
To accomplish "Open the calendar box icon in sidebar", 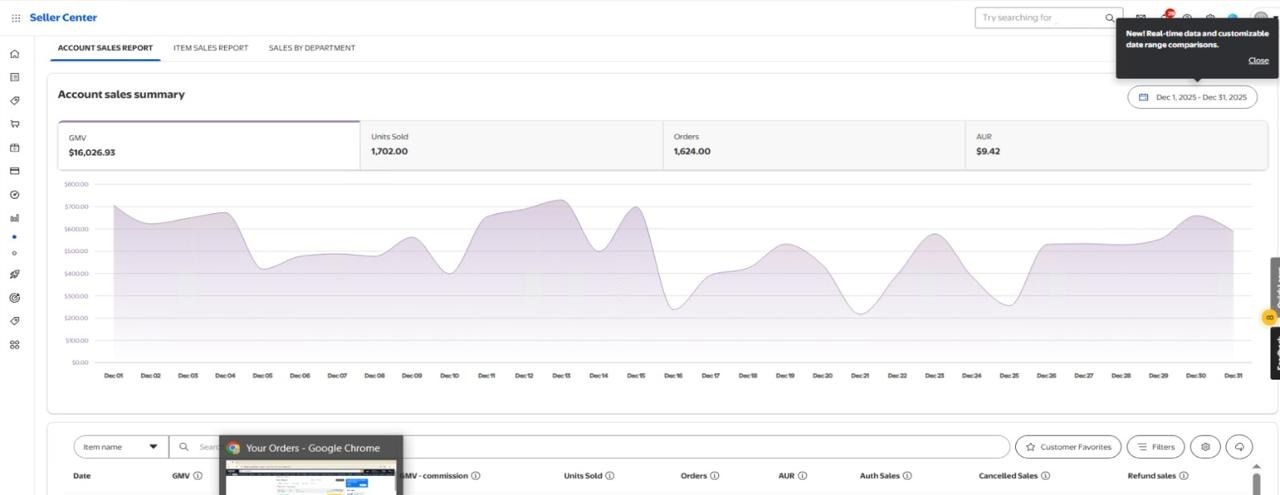I will click(14, 148).
